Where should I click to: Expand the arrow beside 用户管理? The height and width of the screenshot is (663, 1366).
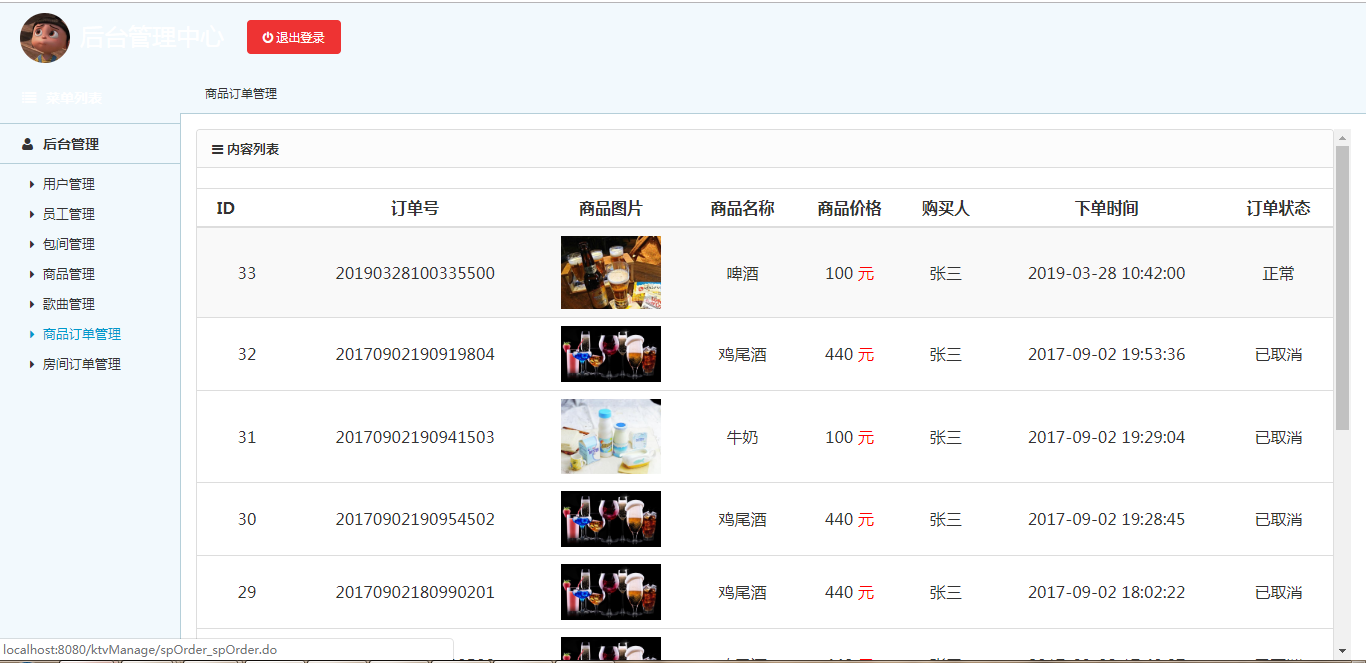tap(32, 184)
